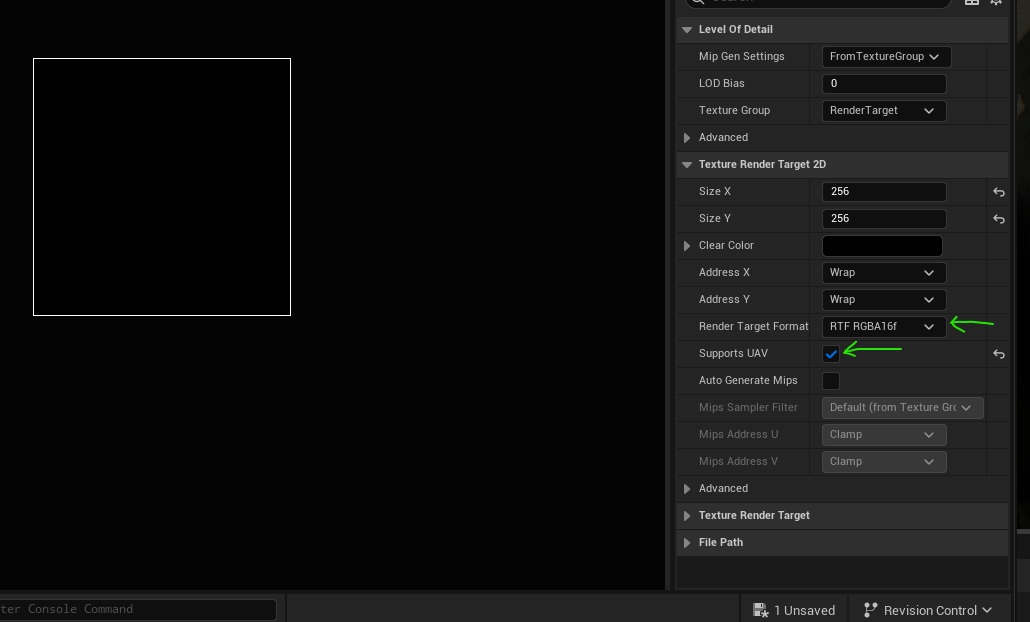
Task: Focus the Console Command input
Action: 137,610
